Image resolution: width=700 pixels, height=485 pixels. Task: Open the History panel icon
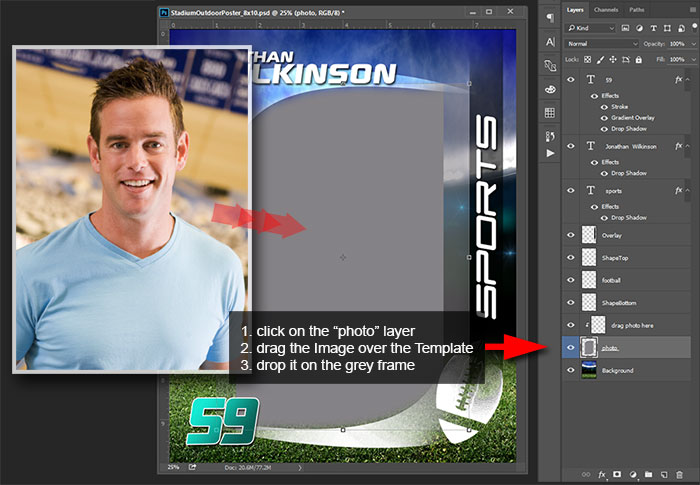550,136
